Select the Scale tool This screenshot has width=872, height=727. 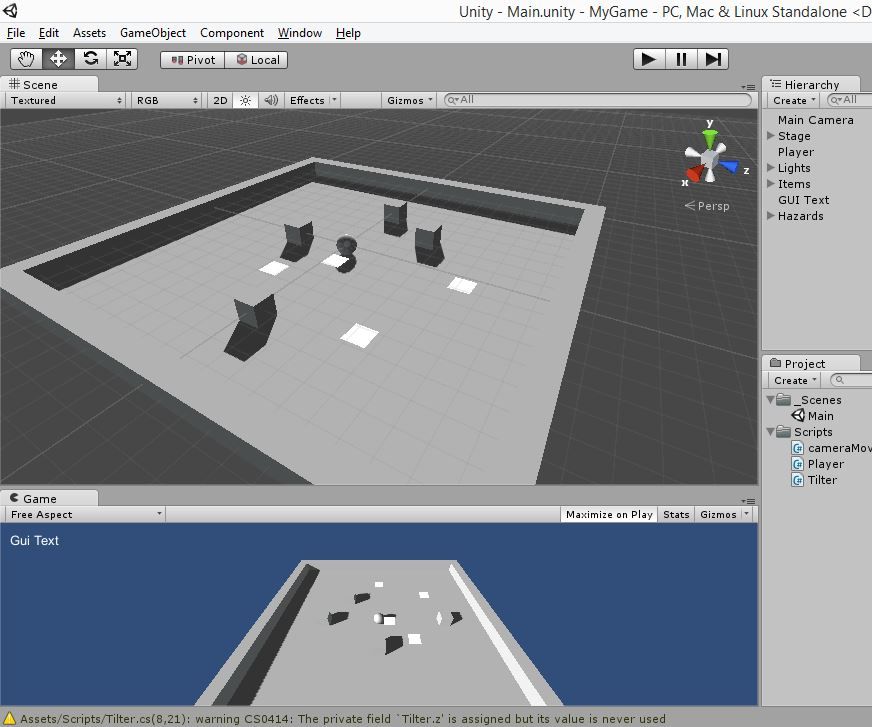[x=122, y=58]
